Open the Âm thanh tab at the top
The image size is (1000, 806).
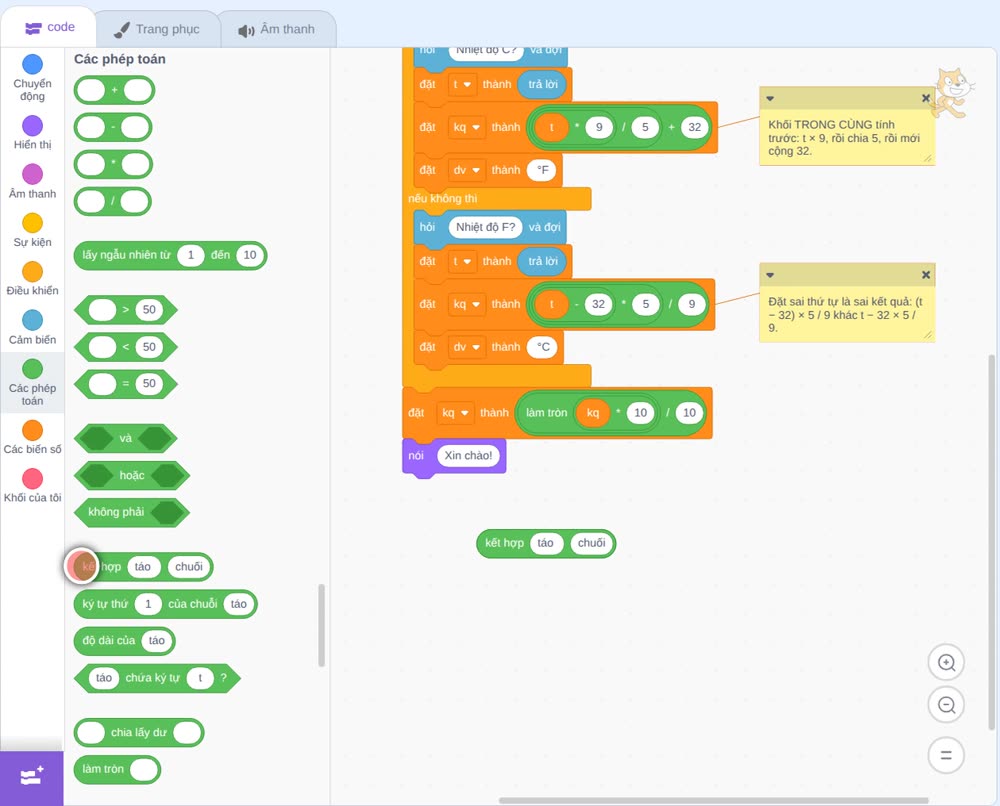277,29
